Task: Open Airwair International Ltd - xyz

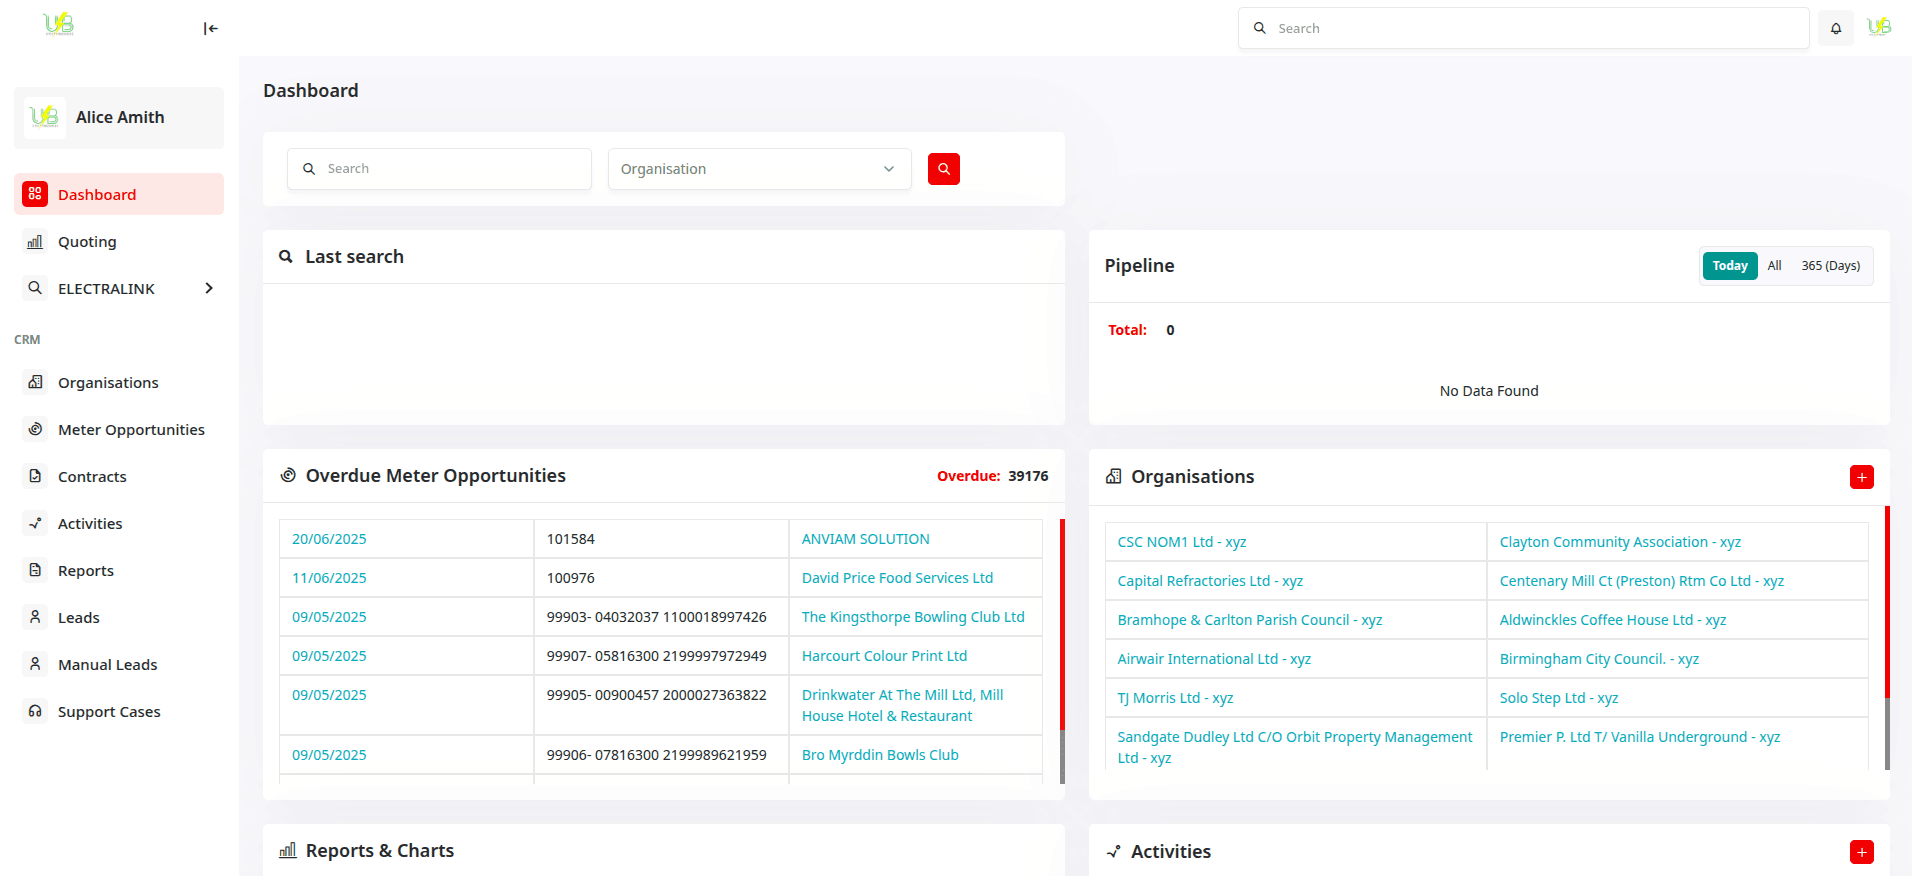Action: (x=1214, y=659)
